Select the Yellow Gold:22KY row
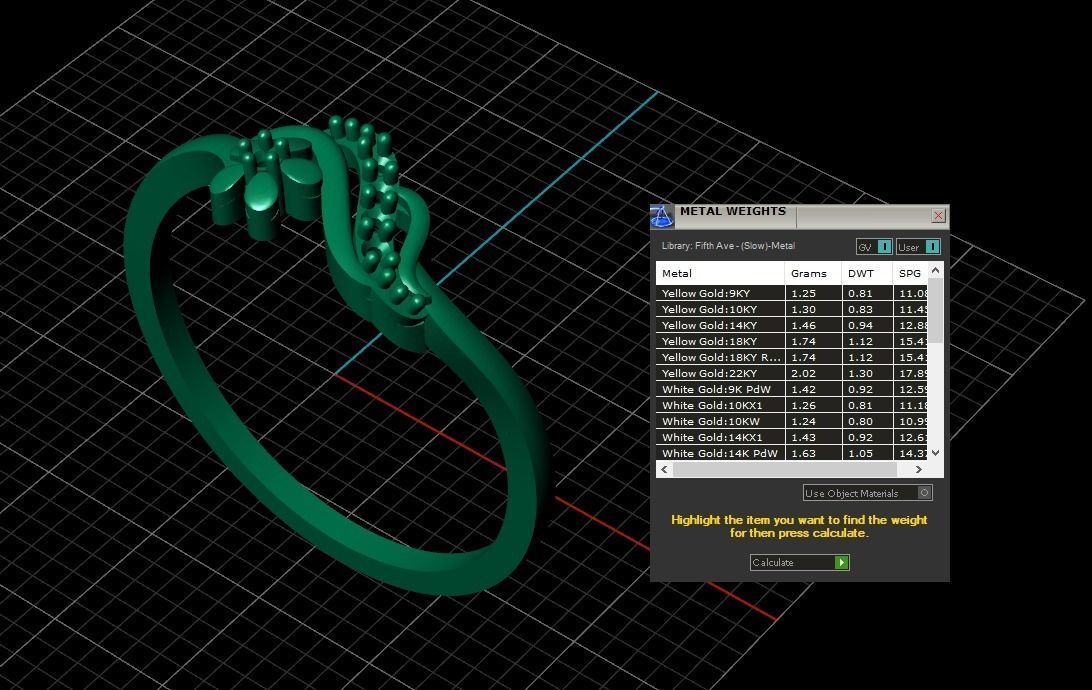This screenshot has width=1092, height=690. coord(791,373)
